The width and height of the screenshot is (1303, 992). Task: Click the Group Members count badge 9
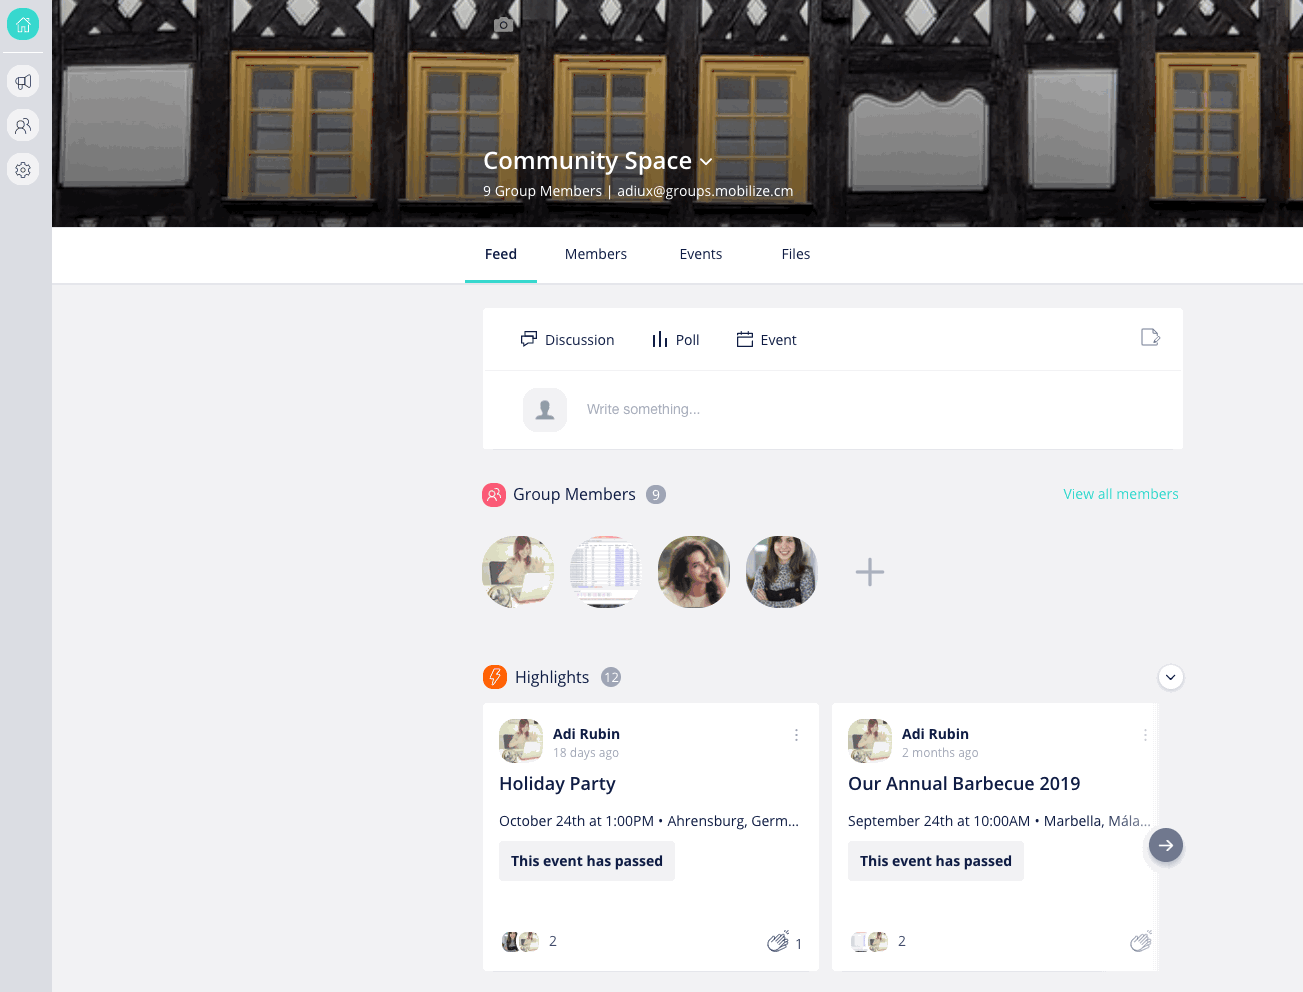[656, 495]
